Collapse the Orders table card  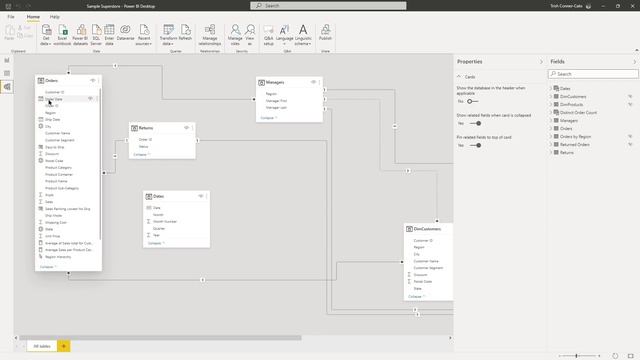coord(48,267)
